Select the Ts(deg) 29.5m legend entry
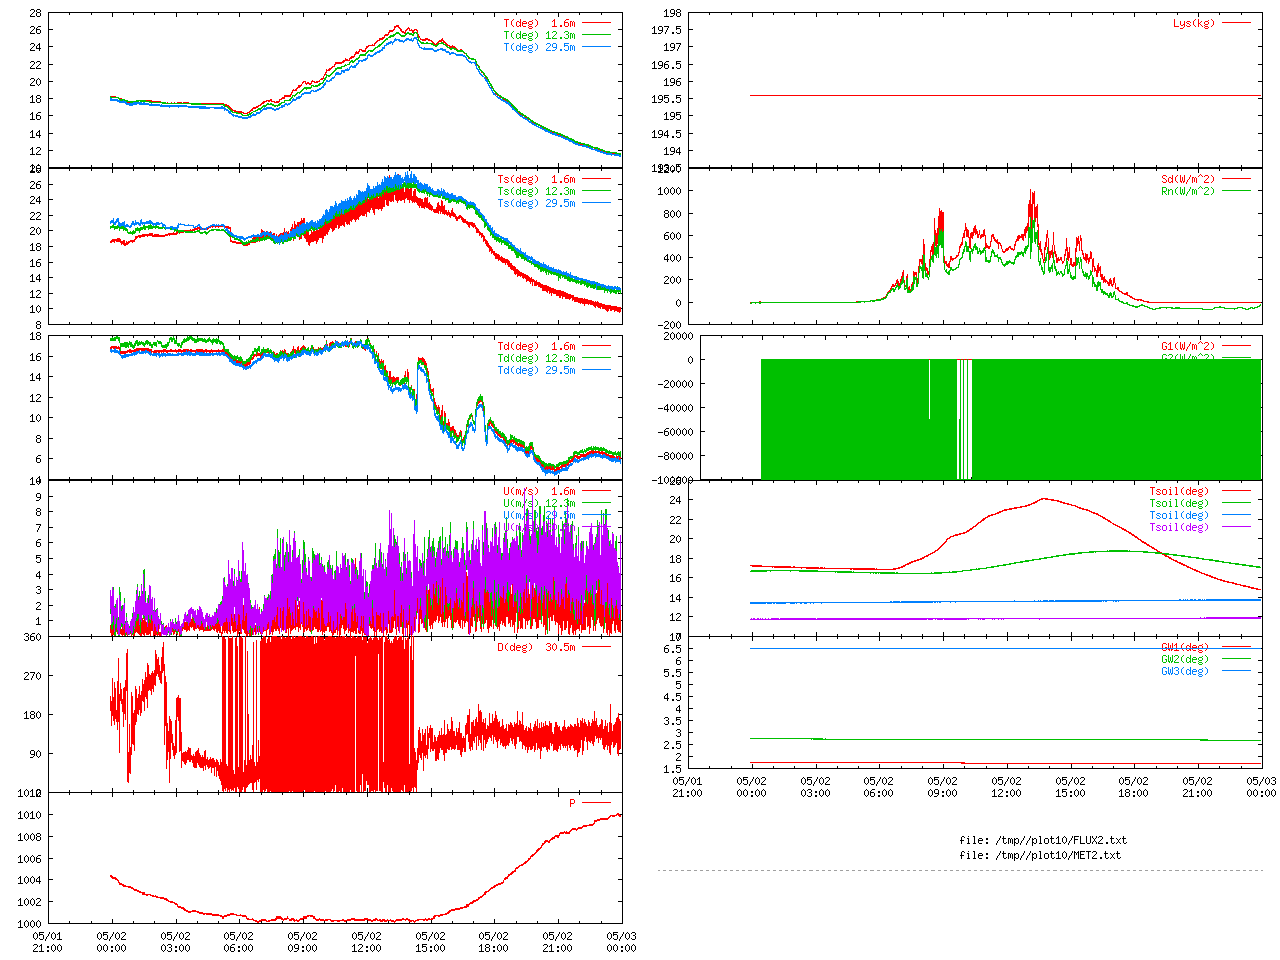The width and height of the screenshot is (1280, 960). [x=537, y=203]
